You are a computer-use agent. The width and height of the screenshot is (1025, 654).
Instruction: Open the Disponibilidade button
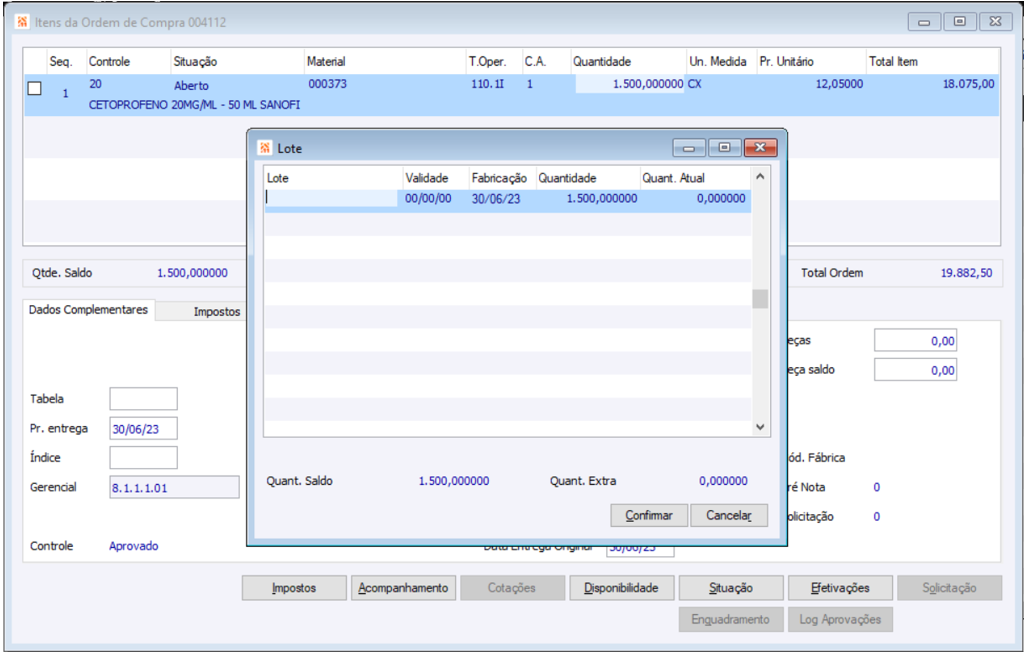click(x=622, y=588)
